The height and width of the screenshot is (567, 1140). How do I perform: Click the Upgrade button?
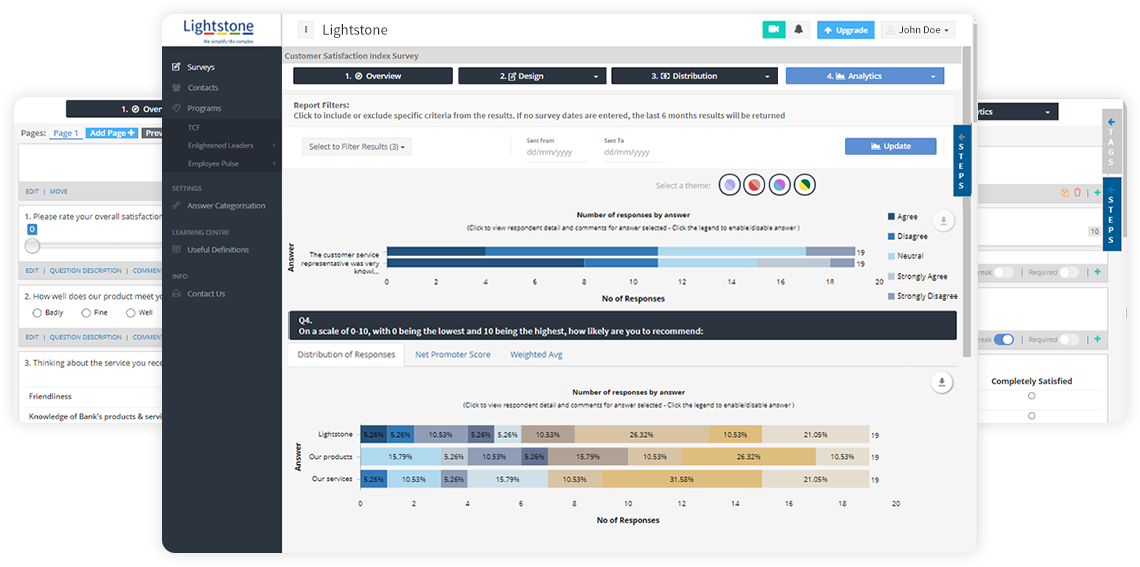(845, 30)
